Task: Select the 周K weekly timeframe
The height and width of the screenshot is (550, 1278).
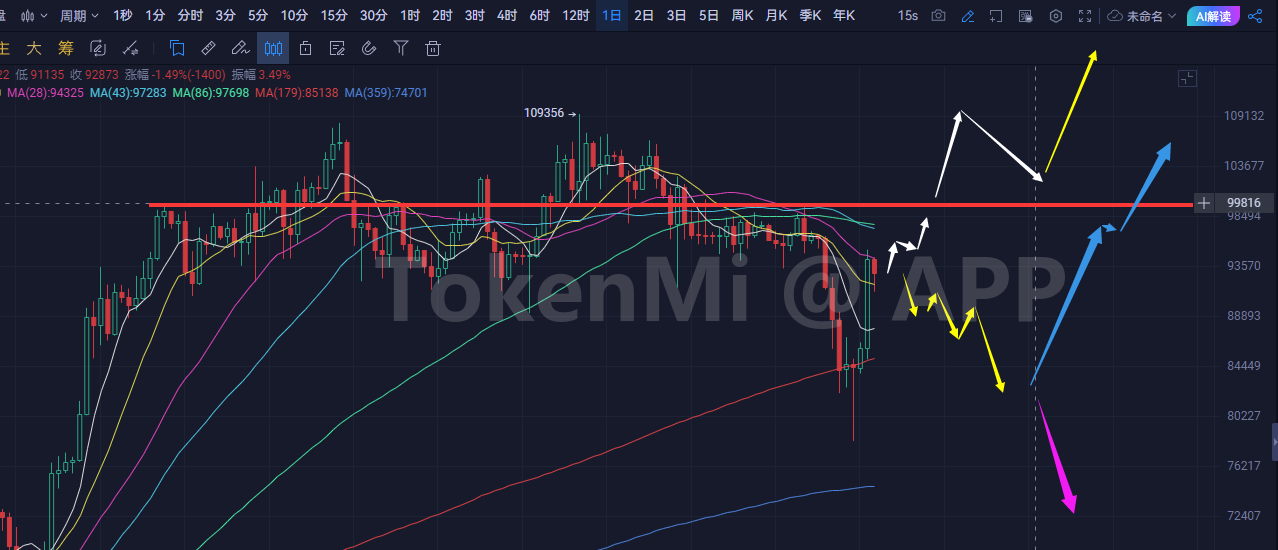Action: (x=741, y=16)
